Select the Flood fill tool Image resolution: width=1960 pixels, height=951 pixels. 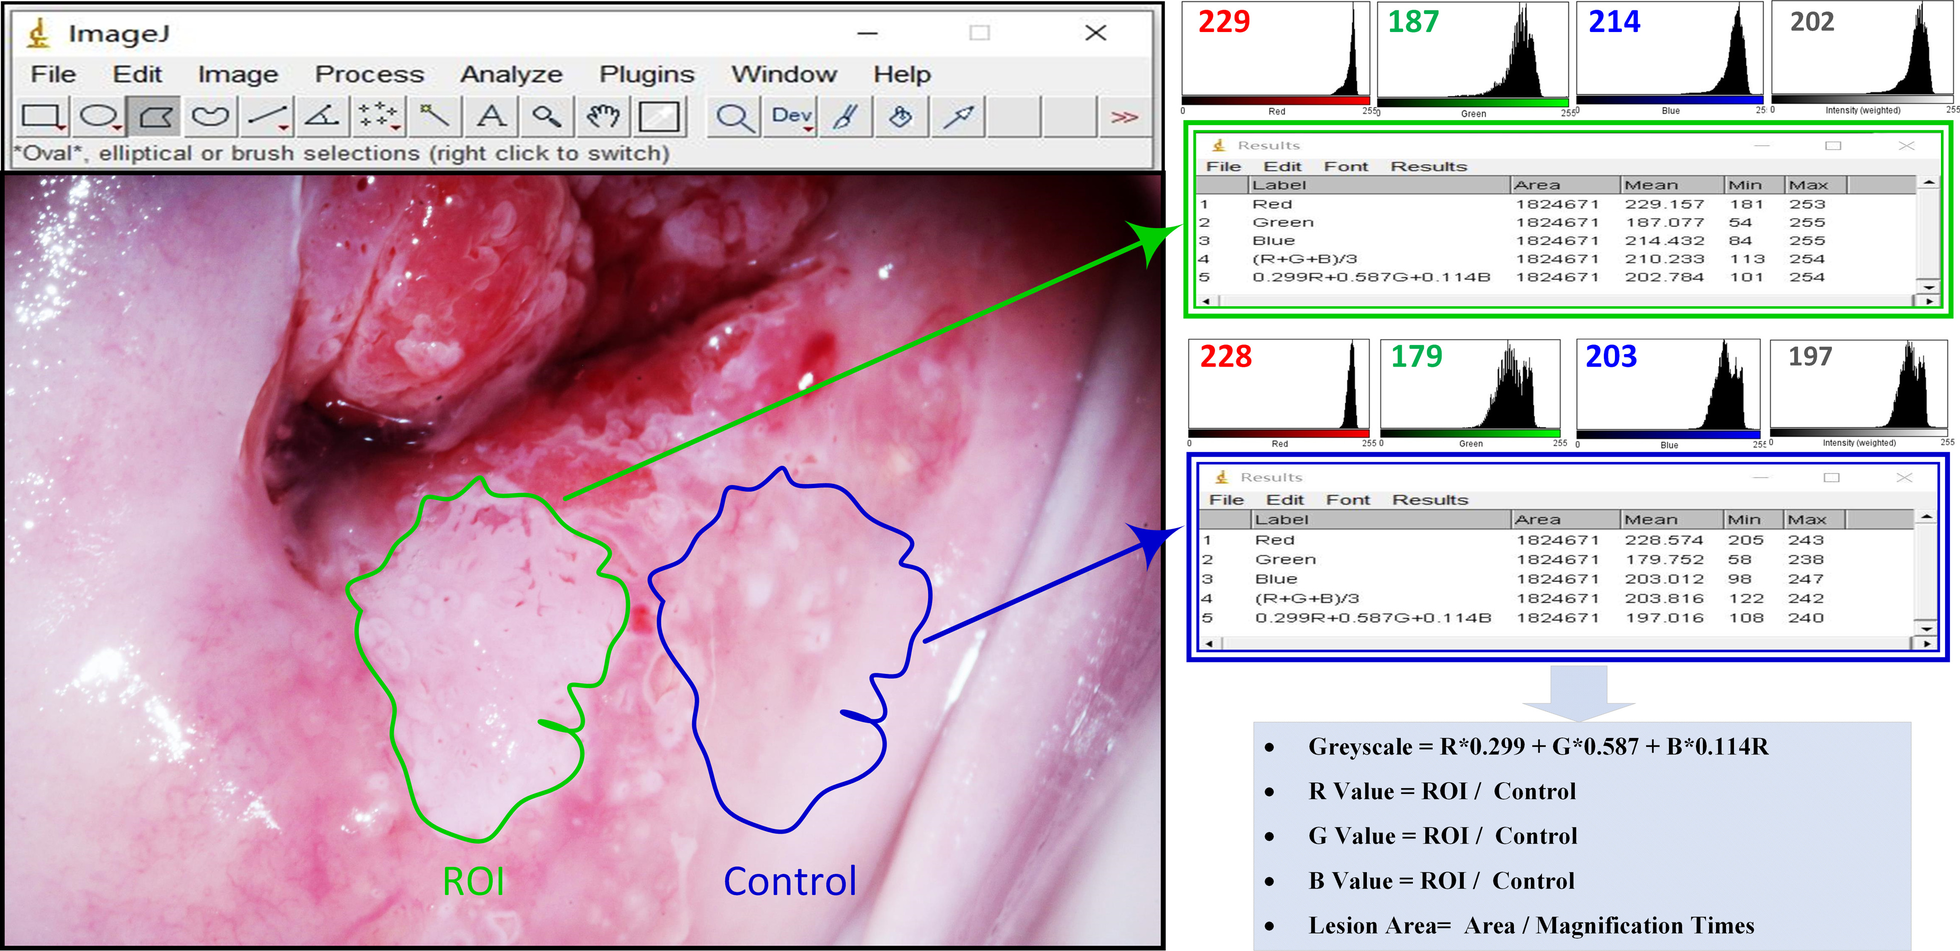[901, 117]
